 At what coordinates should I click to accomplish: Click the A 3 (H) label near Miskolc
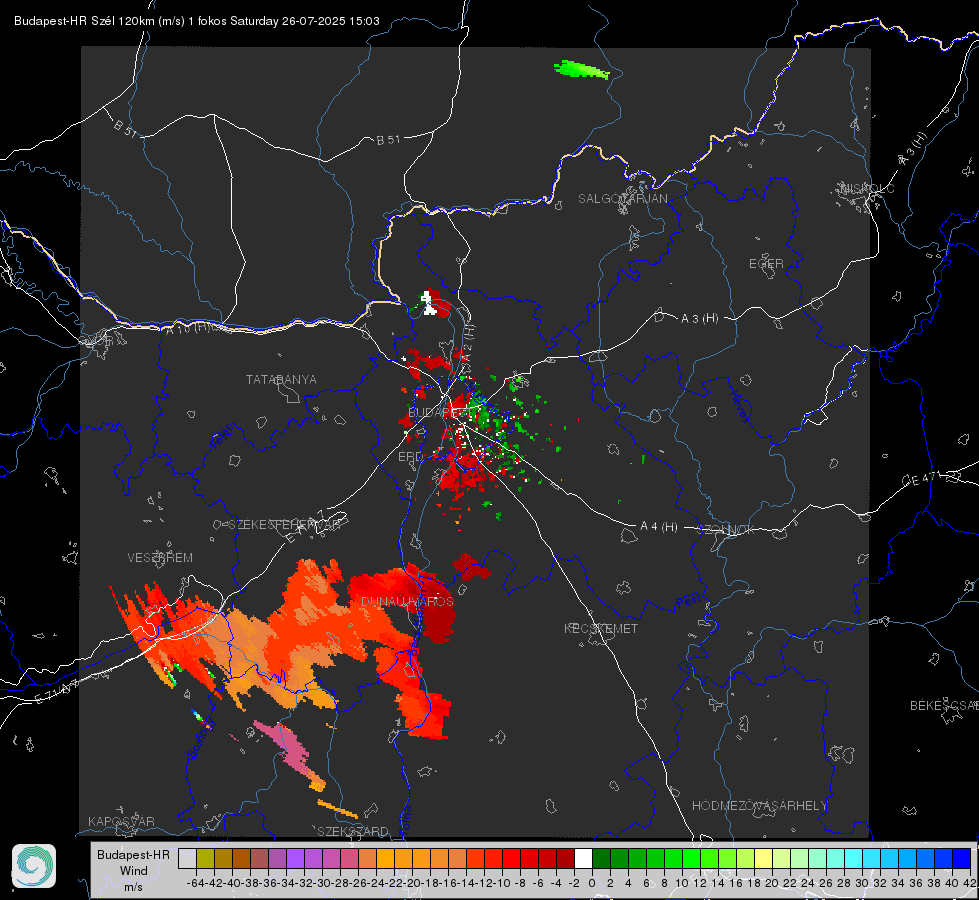pos(913,149)
